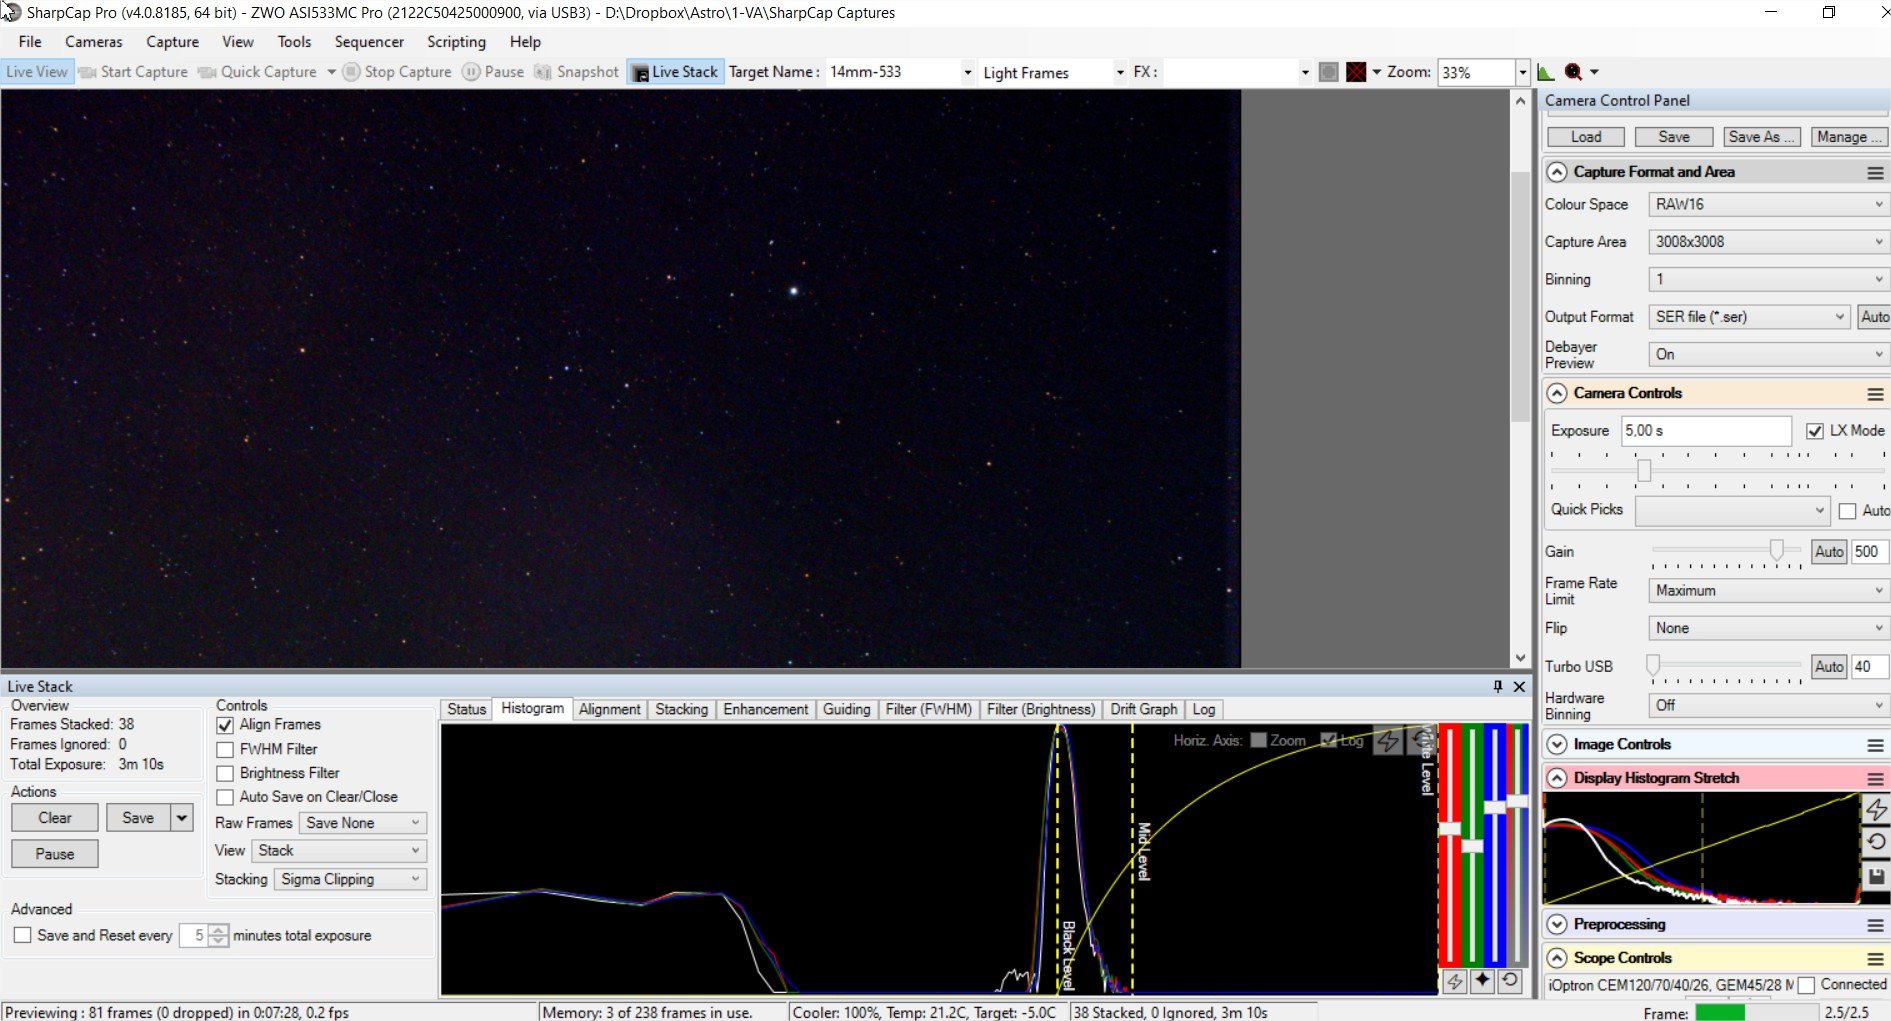Click the focus assistant magnifier icon
The width and height of the screenshot is (1891, 1021).
point(1574,72)
